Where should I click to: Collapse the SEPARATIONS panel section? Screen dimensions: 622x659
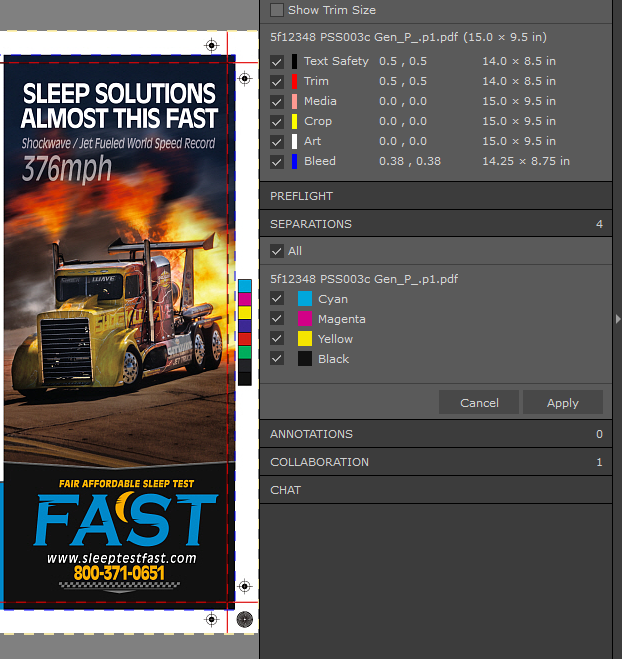[436, 224]
